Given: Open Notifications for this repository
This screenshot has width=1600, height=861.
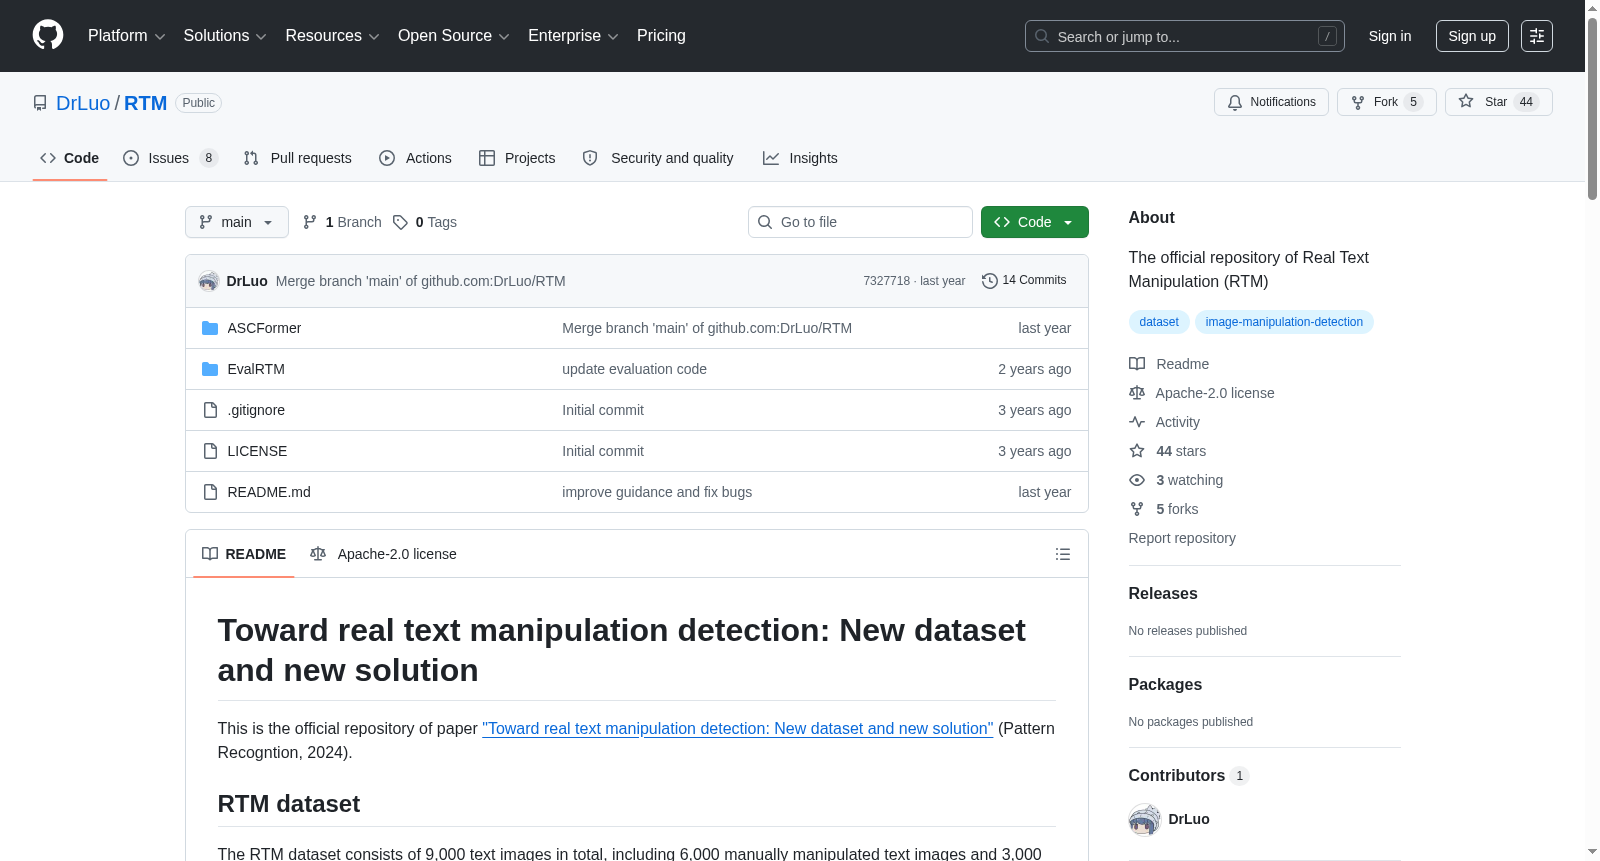Looking at the screenshot, I should point(1271,102).
